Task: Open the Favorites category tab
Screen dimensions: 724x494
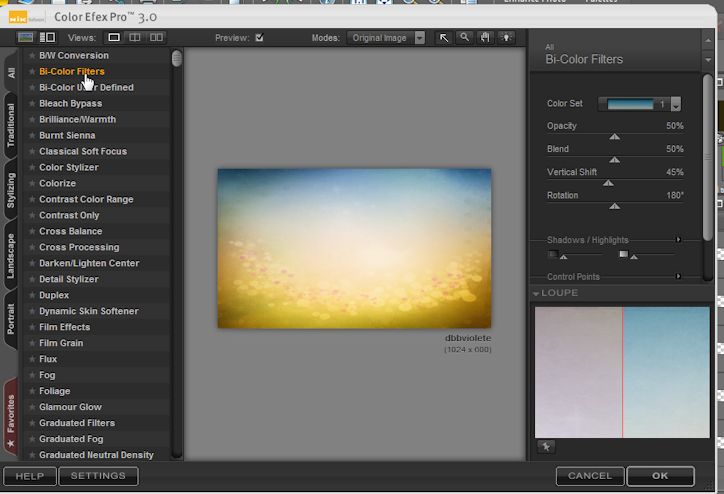Action: tap(11, 419)
